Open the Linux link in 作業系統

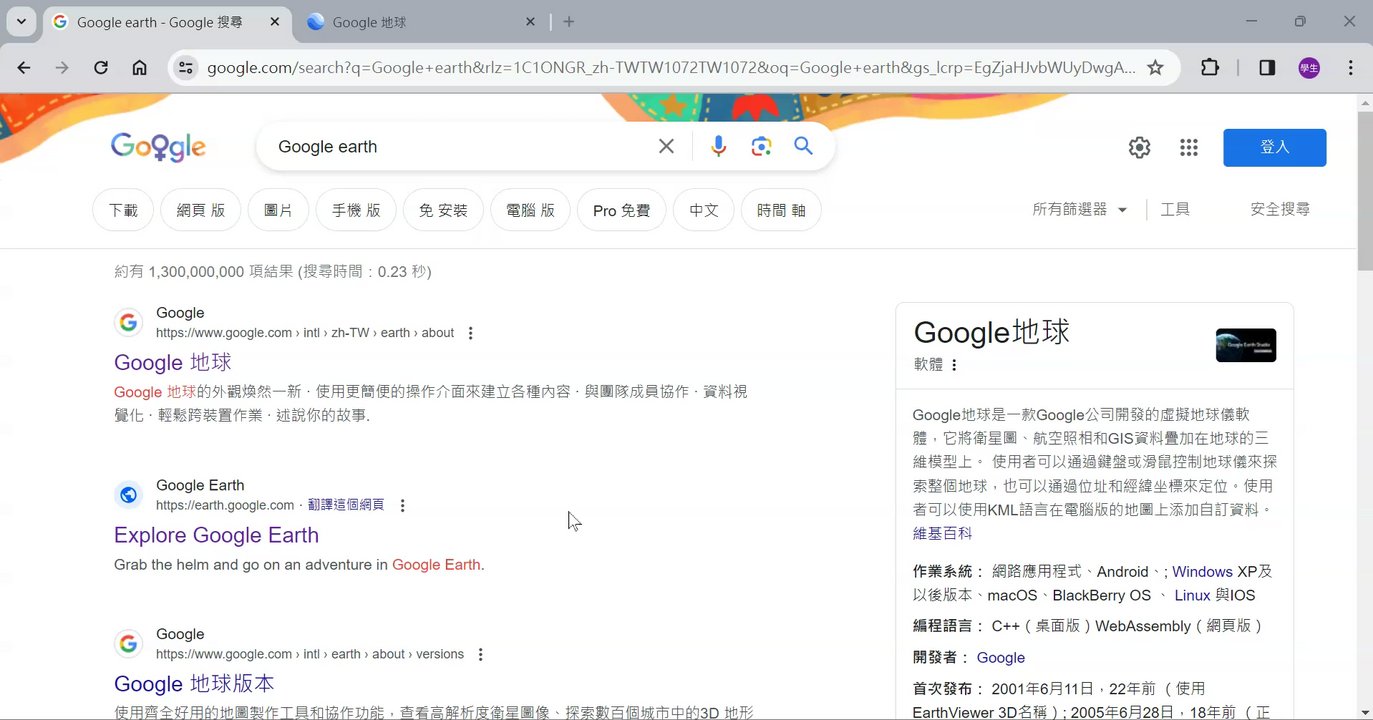pyautogui.click(x=1192, y=596)
